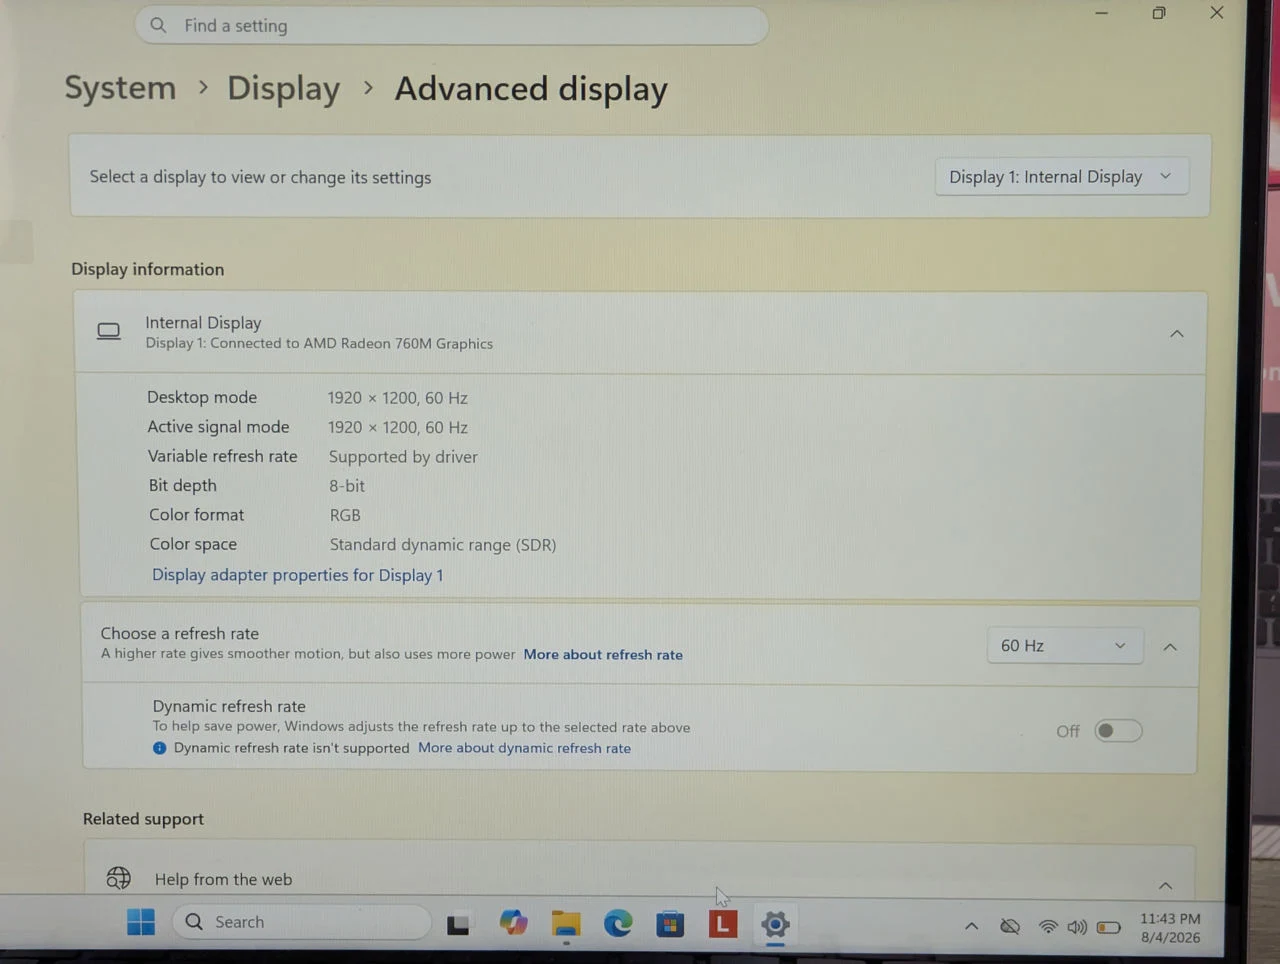This screenshot has width=1280, height=964.
Task: Show hidden icons in the system tray
Action: point(971,927)
